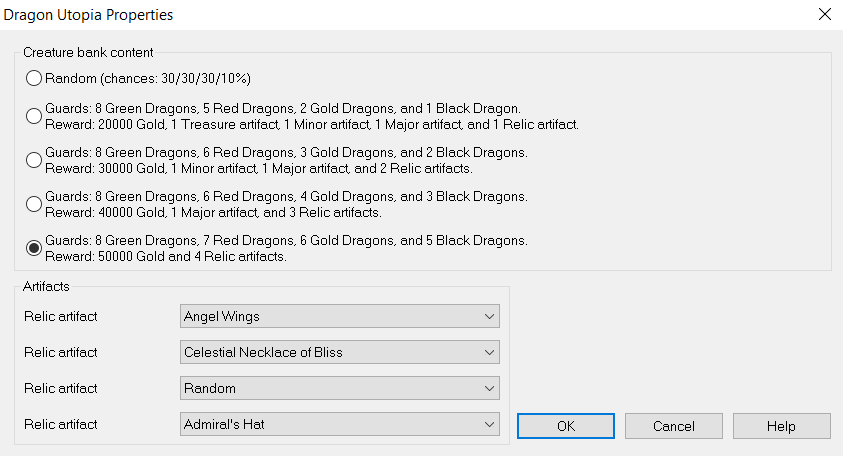Confirm with the OK button
Viewport: 843px width, 456px height.
566,426
